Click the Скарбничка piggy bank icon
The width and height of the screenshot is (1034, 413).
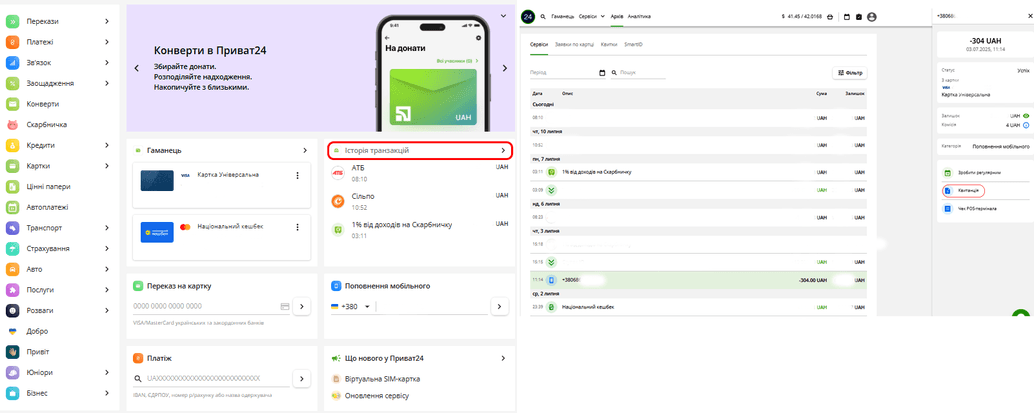point(13,125)
